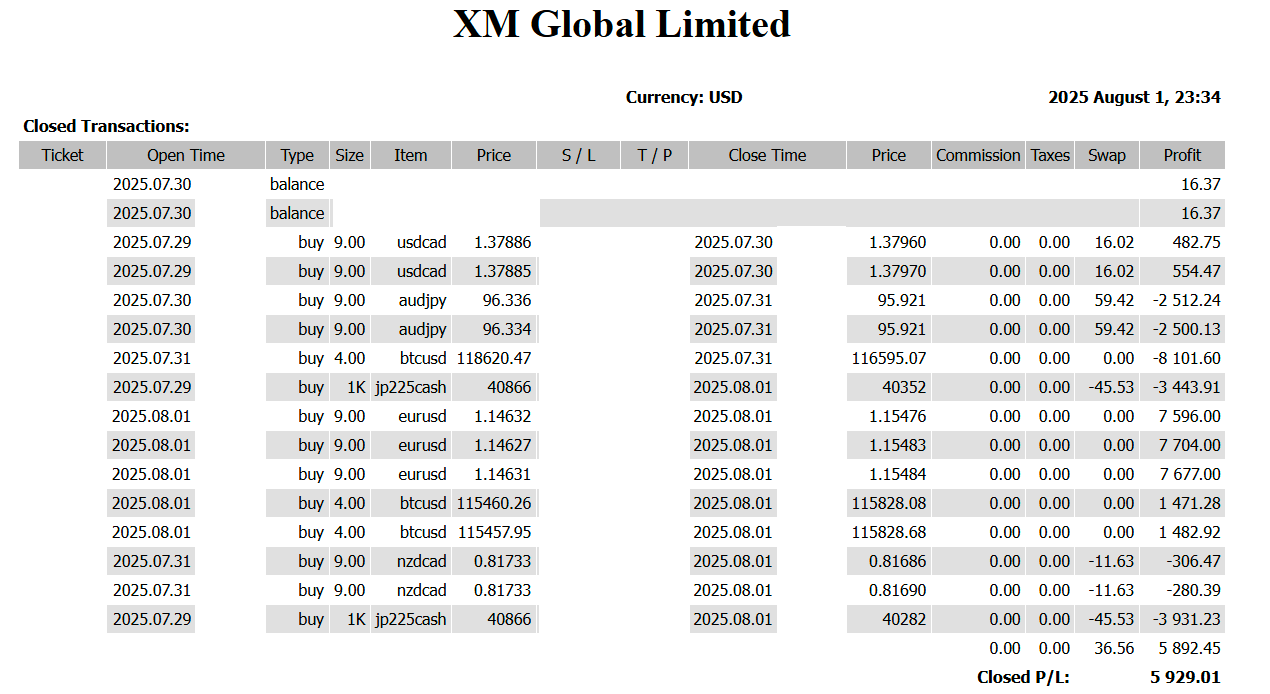The width and height of the screenshot is (1270, 694).
Task: Click the Ticket column header
Action: pyautogui.click(x=62, y=155)
